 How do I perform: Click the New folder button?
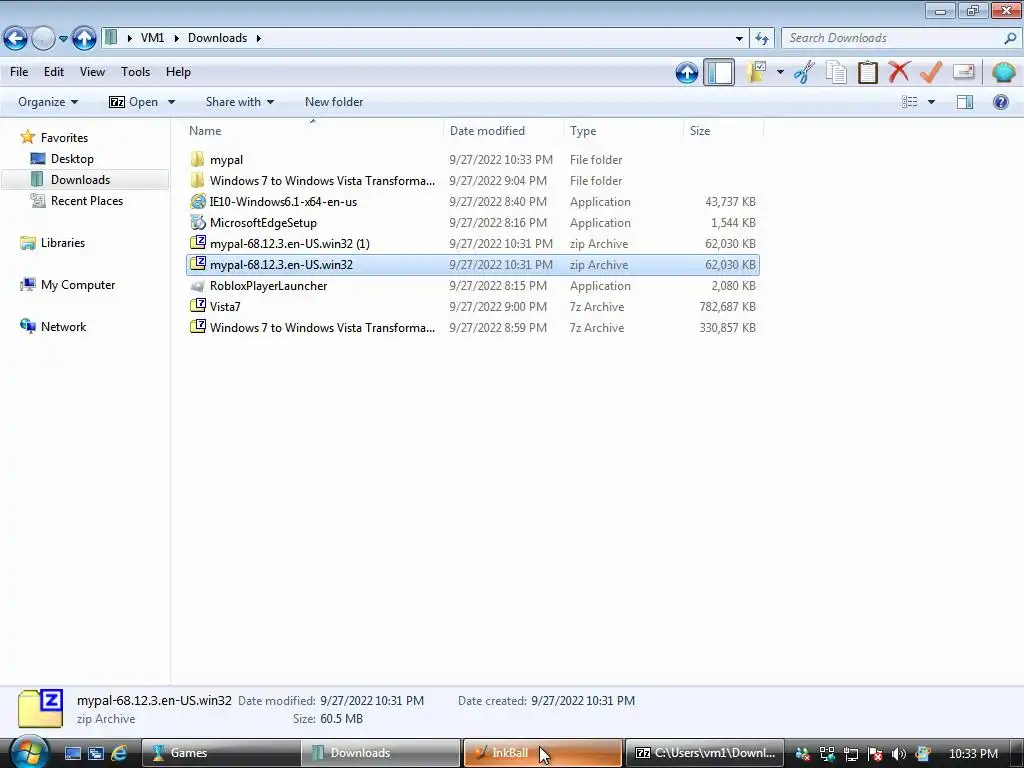334,102
